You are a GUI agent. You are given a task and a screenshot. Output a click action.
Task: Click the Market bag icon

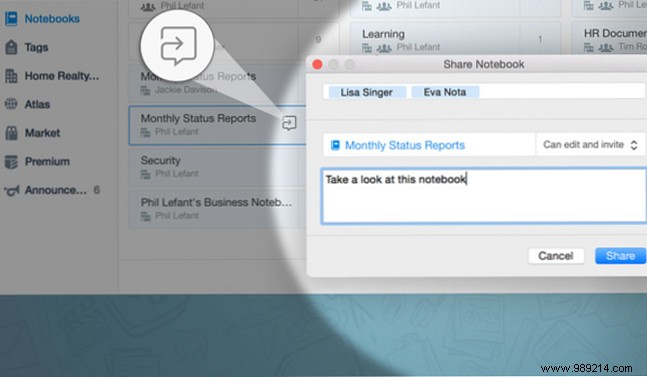point(11,133)
